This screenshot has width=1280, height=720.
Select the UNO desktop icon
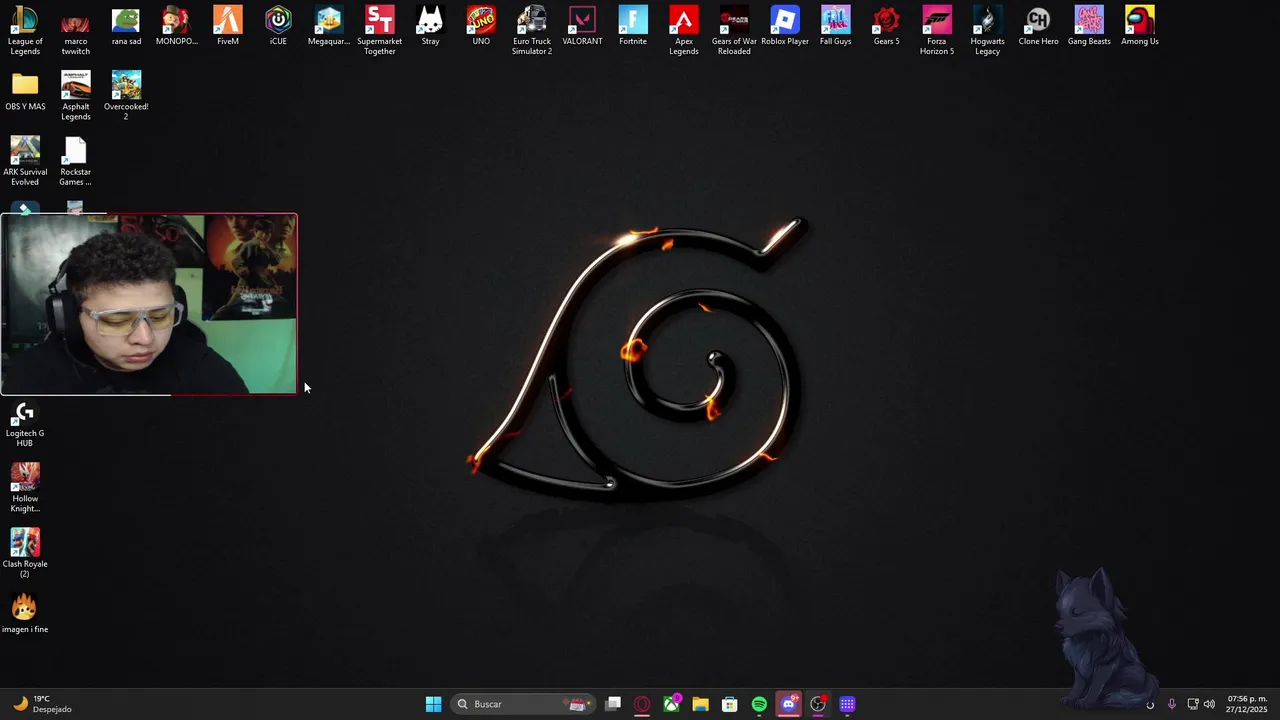pyautogui.click(x=481, y=26)
